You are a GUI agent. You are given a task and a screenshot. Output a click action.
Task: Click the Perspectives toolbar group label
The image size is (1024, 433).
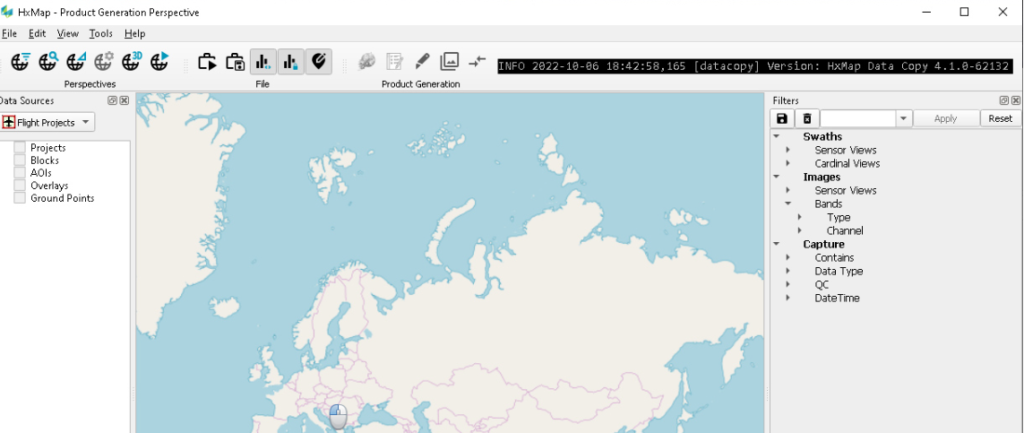point(90,84)
